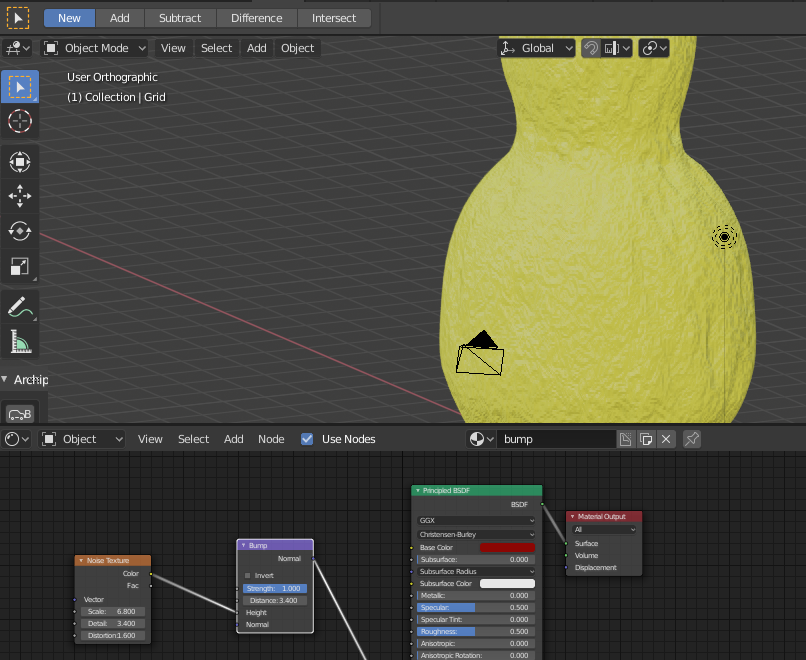This screenshot has width=806, height=660.
Task: Select the Annotate pencil tool
Action: click(20, 307)
